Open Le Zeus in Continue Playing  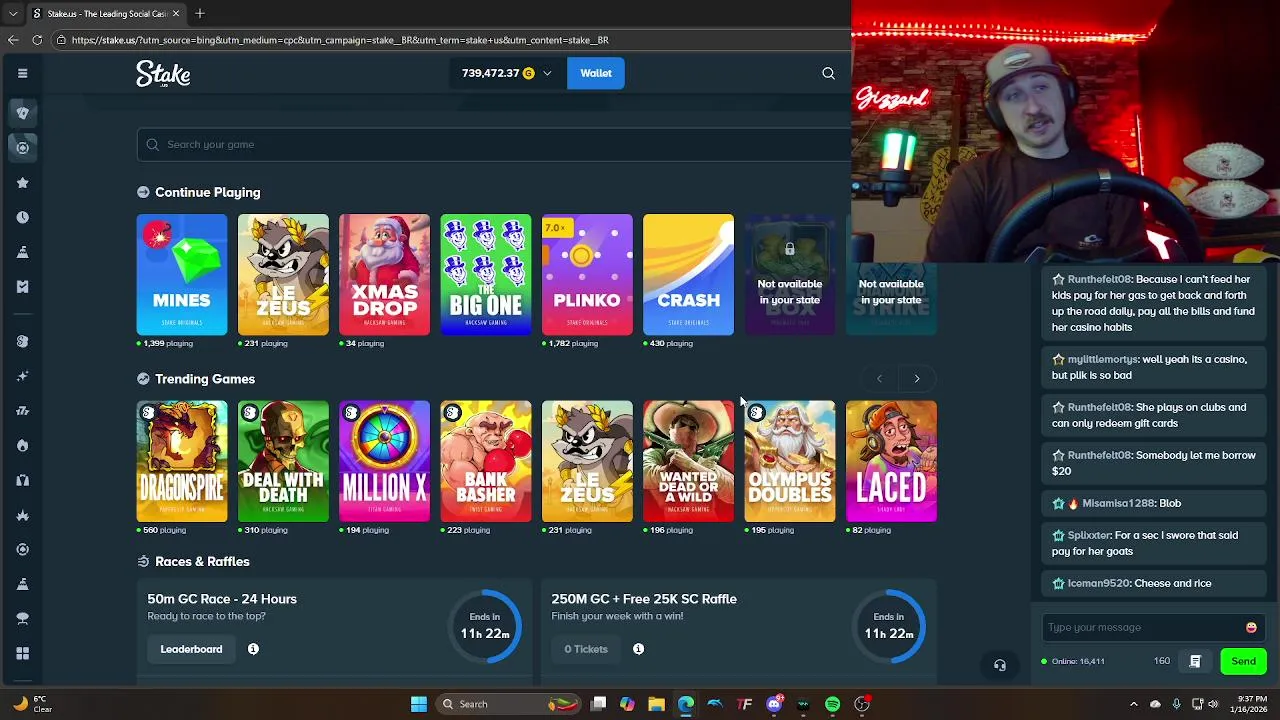(x=283, y=274)
